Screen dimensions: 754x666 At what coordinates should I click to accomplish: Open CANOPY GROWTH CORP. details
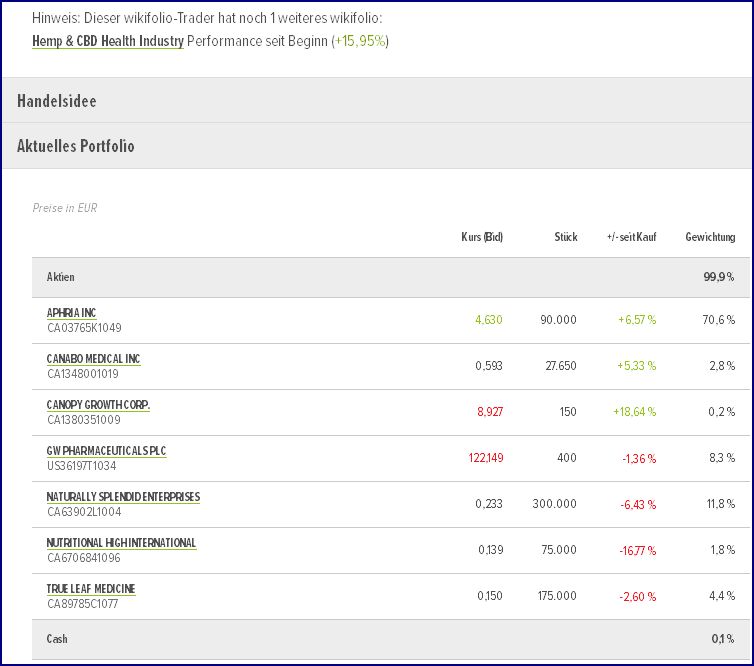[x=98, y=405]
